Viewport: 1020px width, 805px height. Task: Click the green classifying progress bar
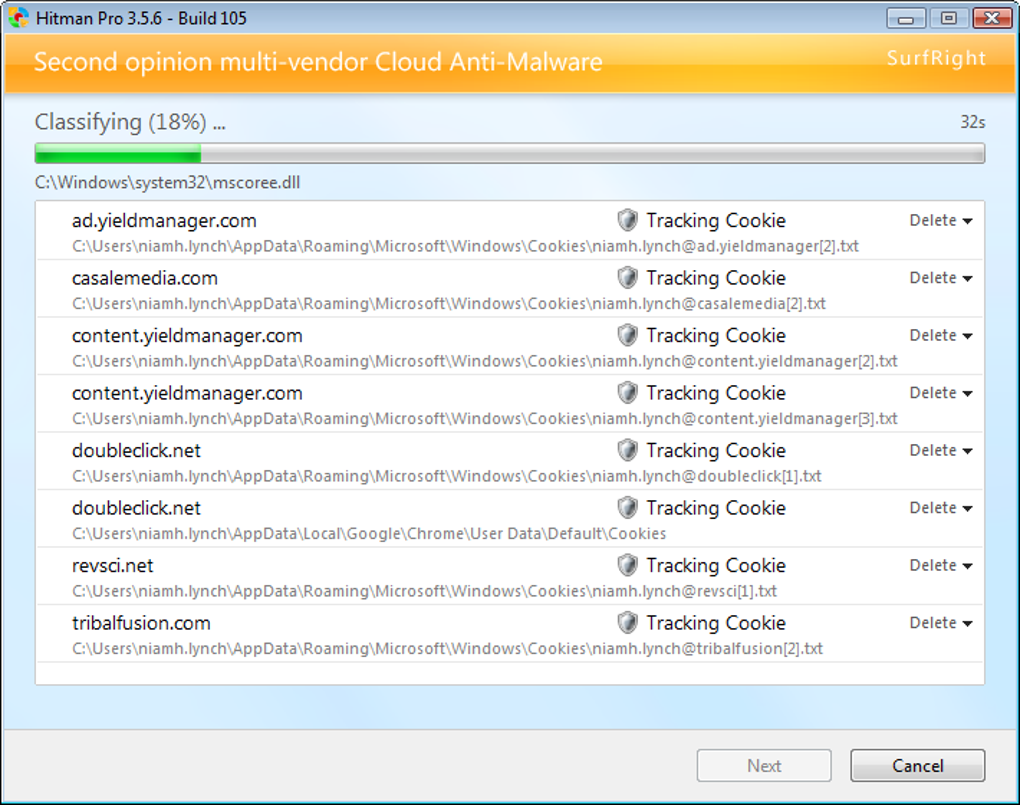click(x=509, y=154)
